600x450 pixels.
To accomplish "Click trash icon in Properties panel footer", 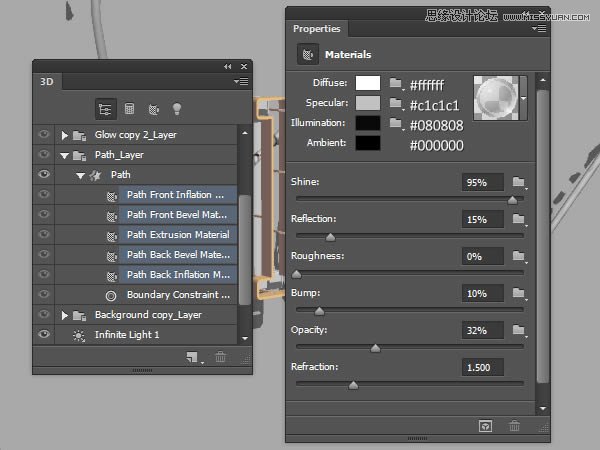I will (x=514, y=426).
